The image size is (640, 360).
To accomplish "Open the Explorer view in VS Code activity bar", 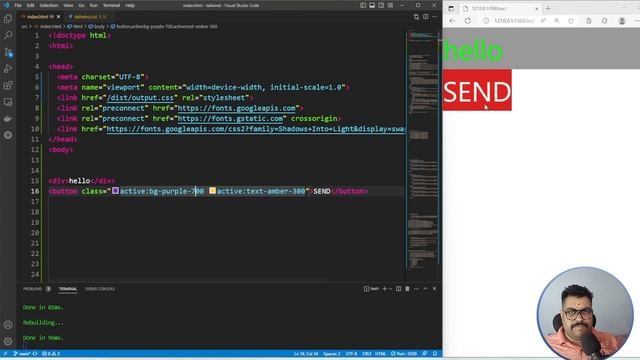I will tap(8, 19).
